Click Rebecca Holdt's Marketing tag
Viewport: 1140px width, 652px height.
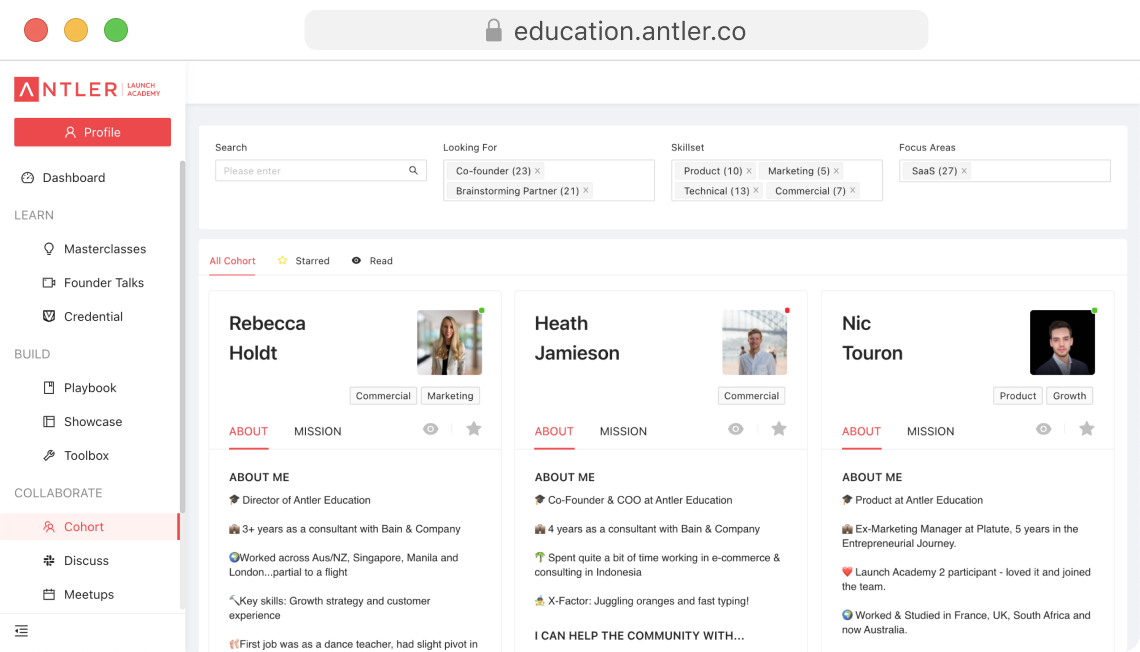tap(450, 395)
